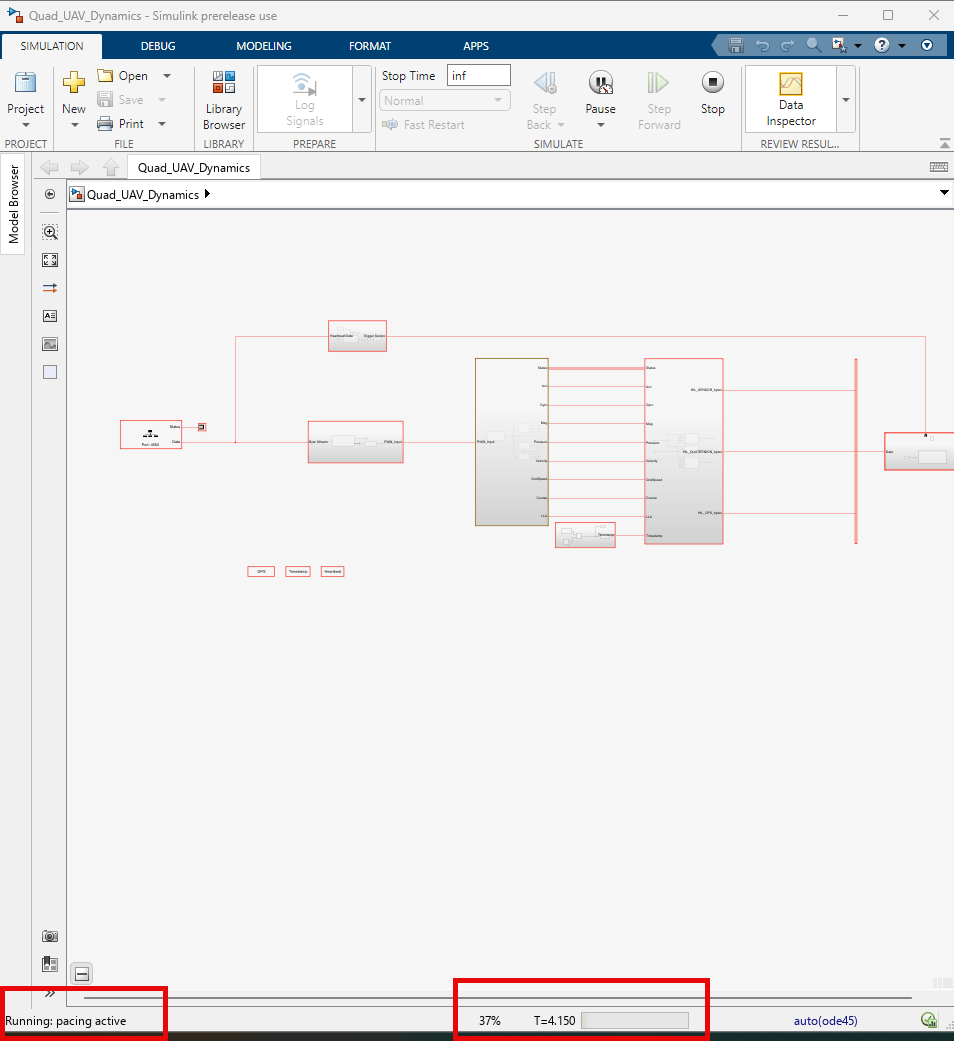Pause the running simulation
This screenshot has height=1041, width=954.
(600, 93)
